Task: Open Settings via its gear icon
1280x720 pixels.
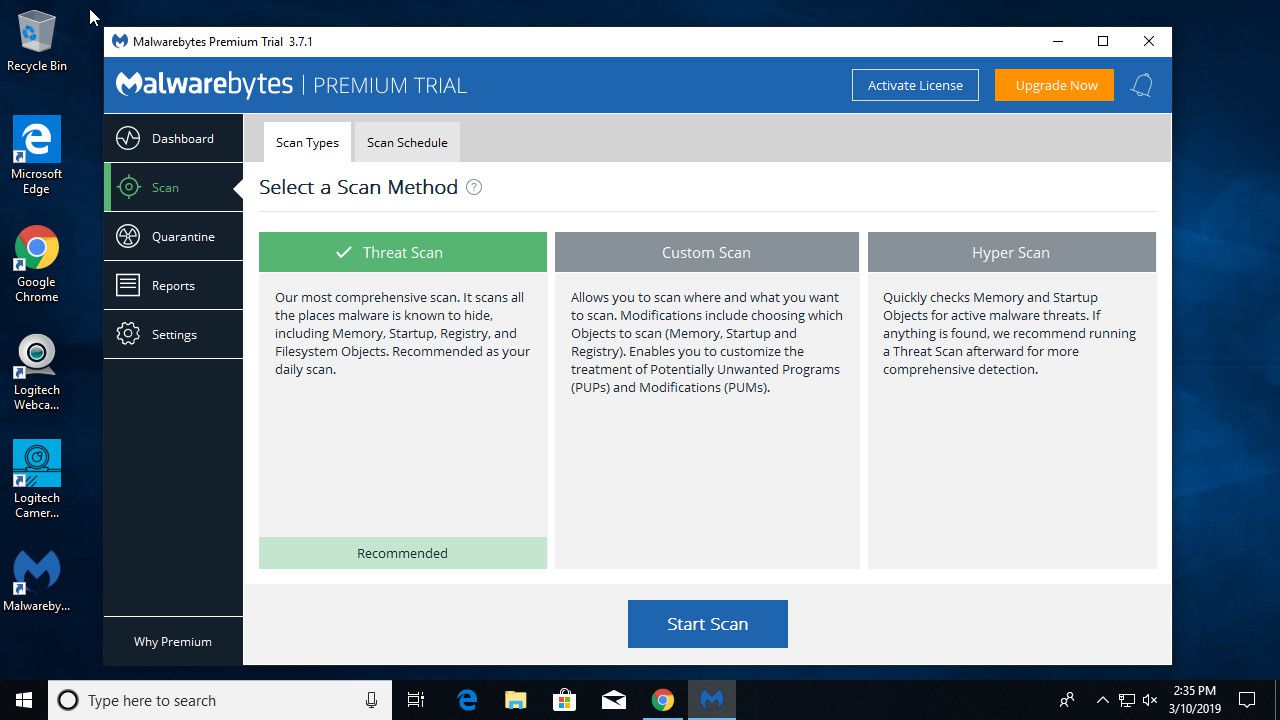Action: coord(128,334)
